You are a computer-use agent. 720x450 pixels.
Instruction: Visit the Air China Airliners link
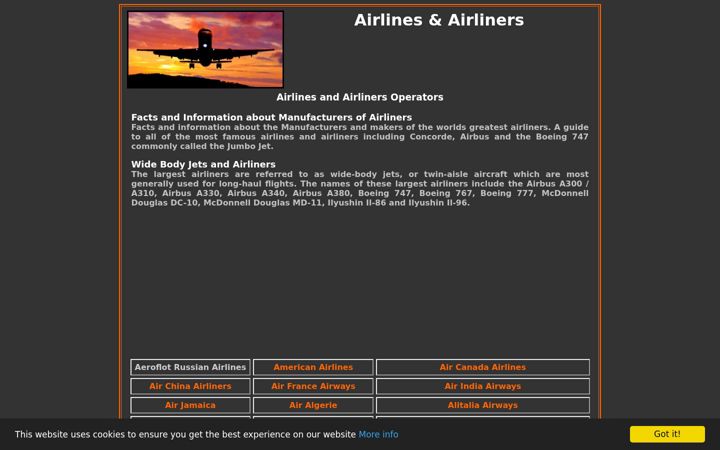[x=190, y=386]
